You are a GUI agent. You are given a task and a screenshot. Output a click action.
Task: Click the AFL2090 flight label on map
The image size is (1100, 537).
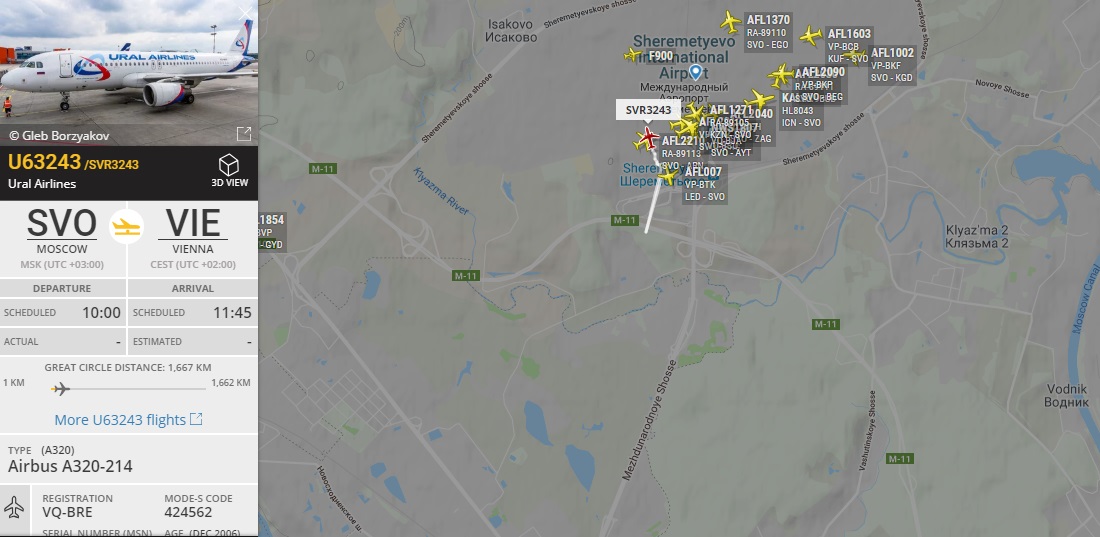(823, 72)
